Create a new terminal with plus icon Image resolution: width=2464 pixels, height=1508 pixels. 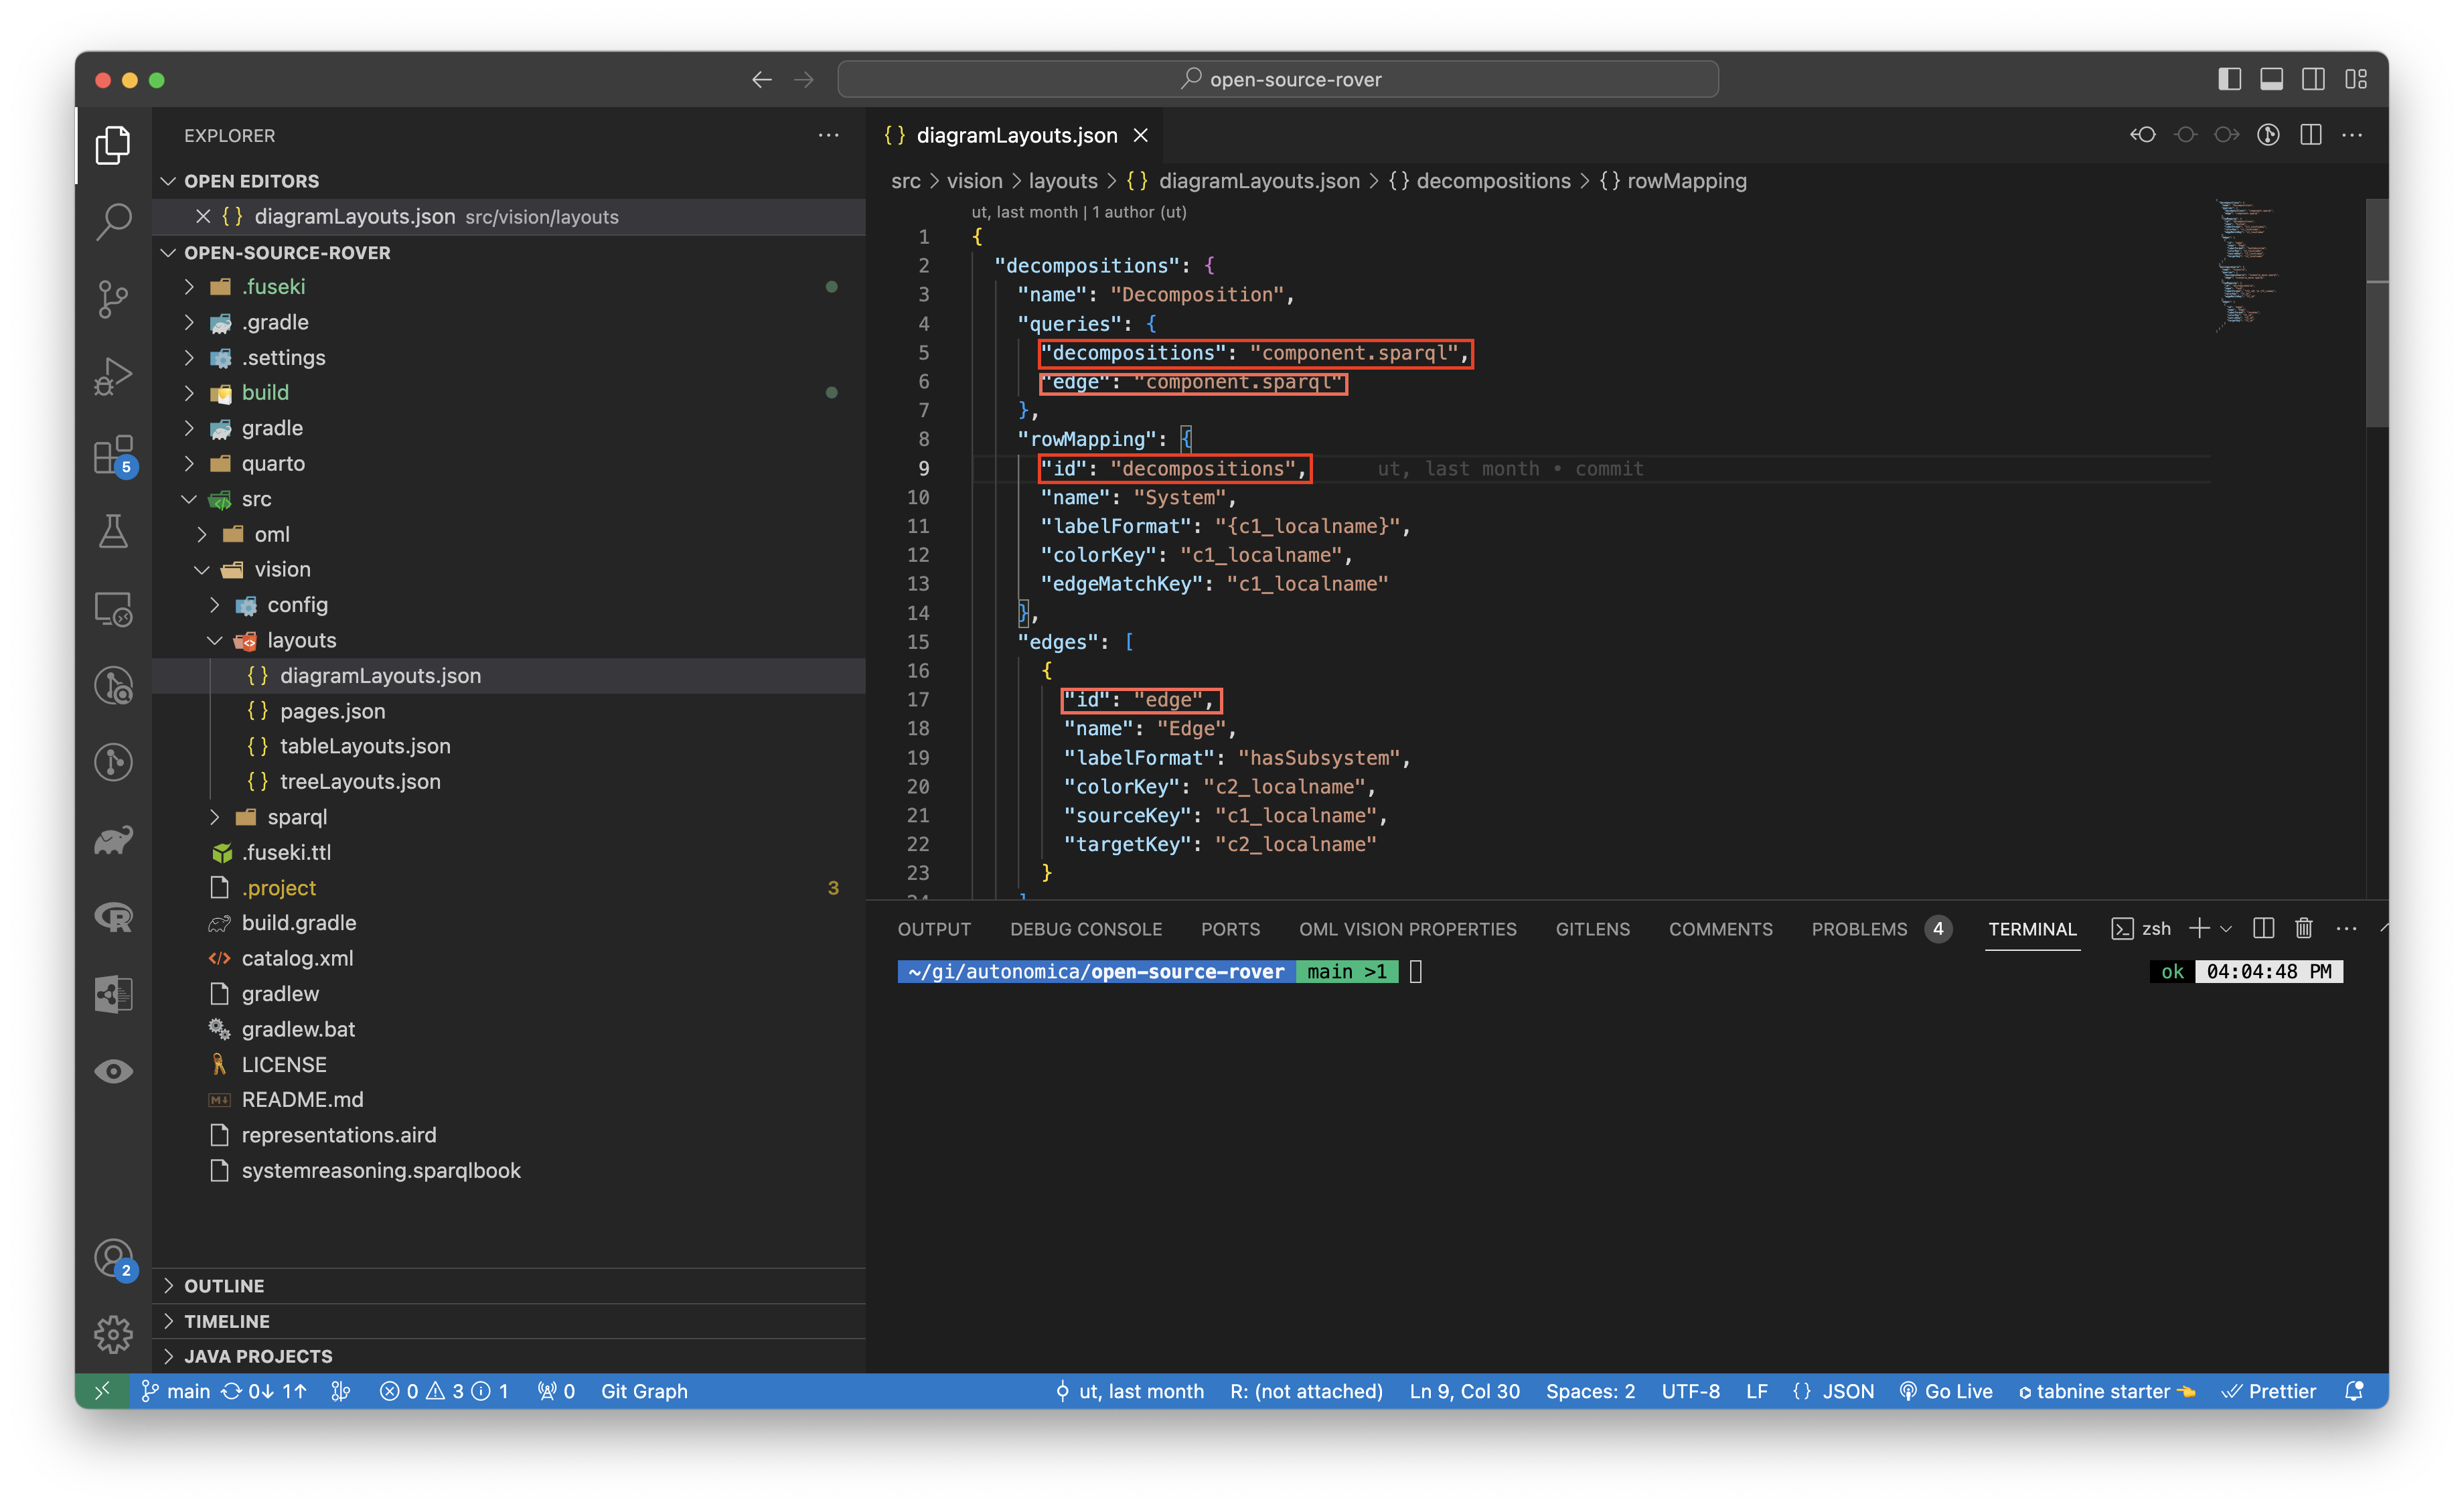click(2199, 929)
